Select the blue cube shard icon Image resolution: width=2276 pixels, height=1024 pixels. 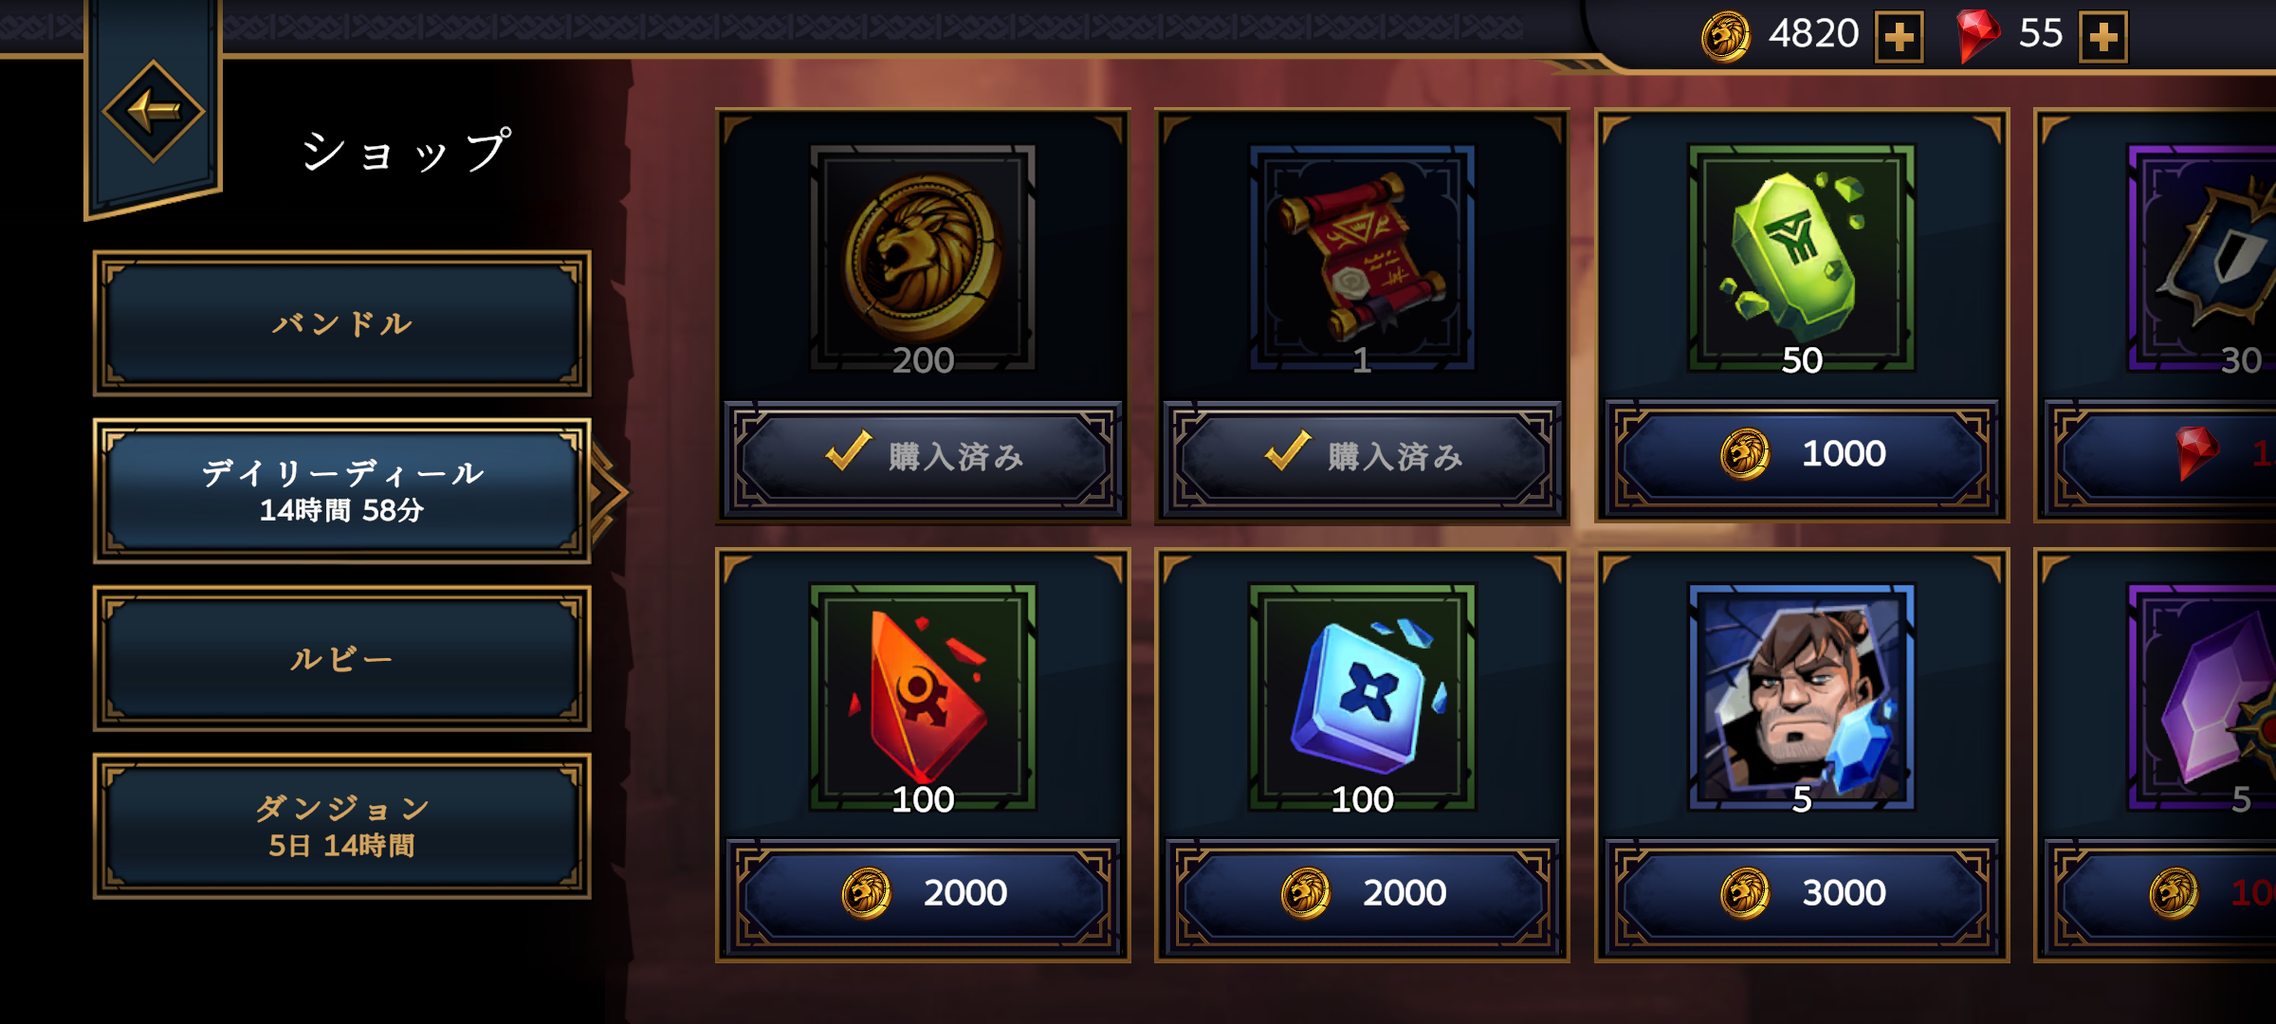tap(1362, 697)
